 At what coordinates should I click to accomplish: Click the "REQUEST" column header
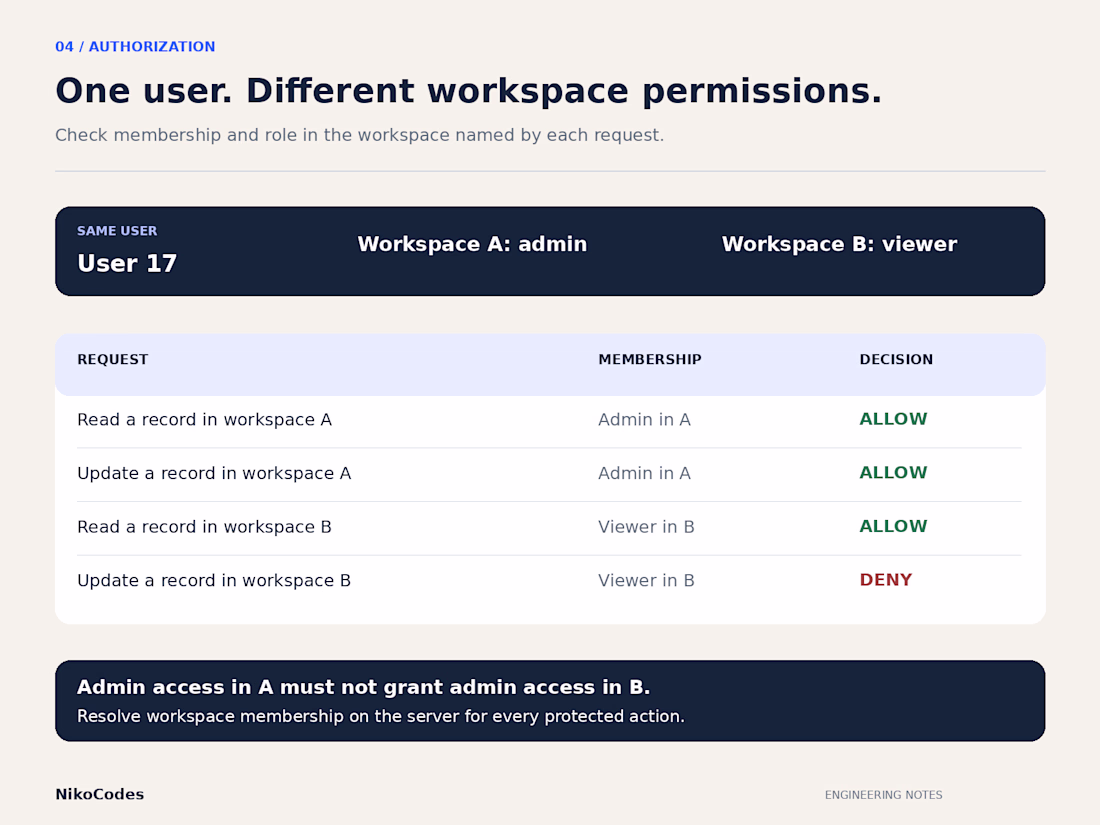pos(113,359)
